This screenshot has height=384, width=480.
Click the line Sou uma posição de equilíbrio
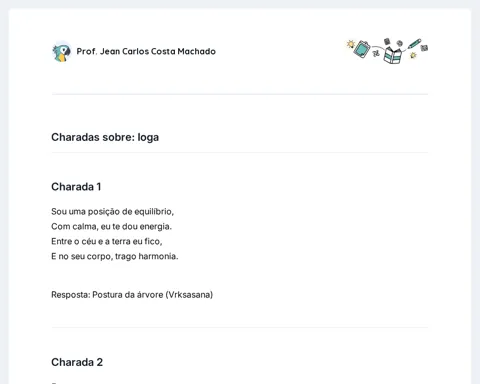(x=112, y=212)
